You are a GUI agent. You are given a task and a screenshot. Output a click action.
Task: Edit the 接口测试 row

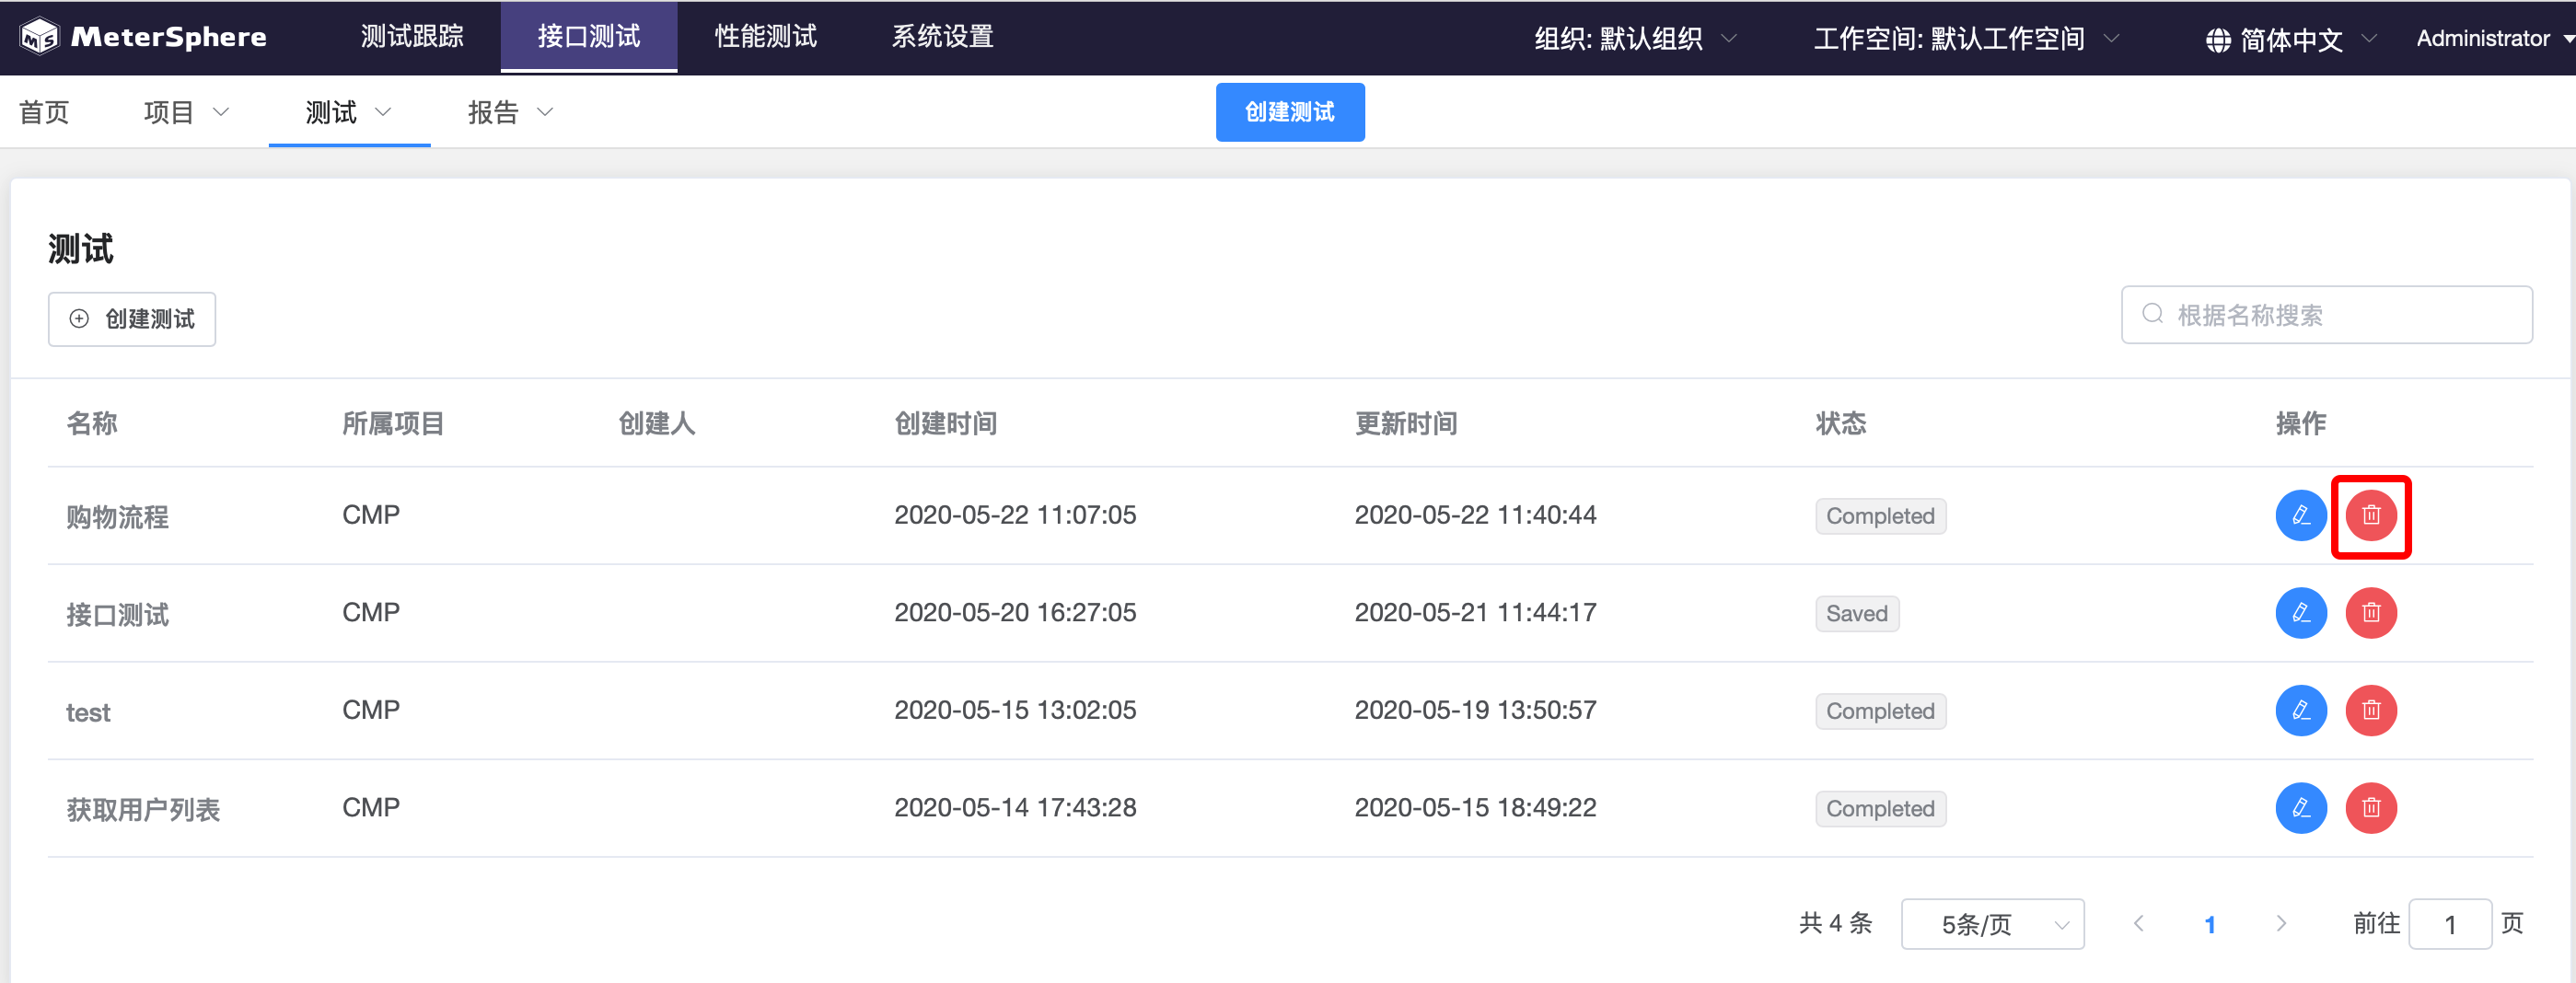2300,612
